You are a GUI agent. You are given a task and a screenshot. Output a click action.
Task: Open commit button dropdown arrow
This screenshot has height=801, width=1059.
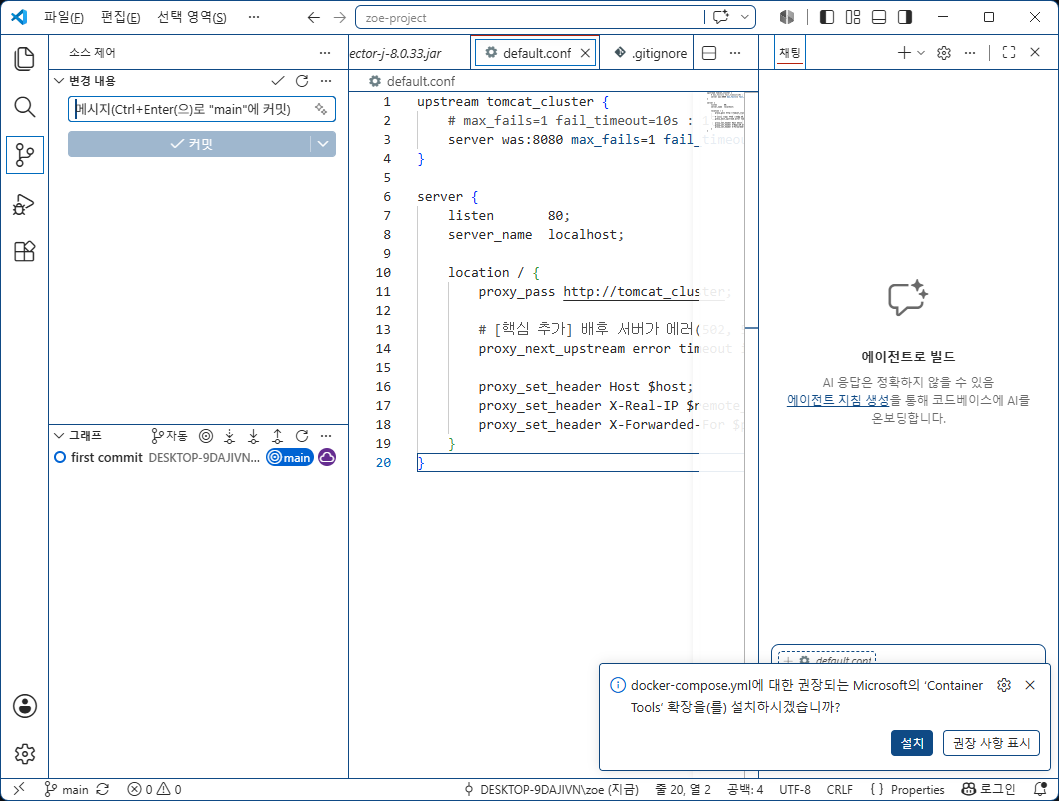323,144
